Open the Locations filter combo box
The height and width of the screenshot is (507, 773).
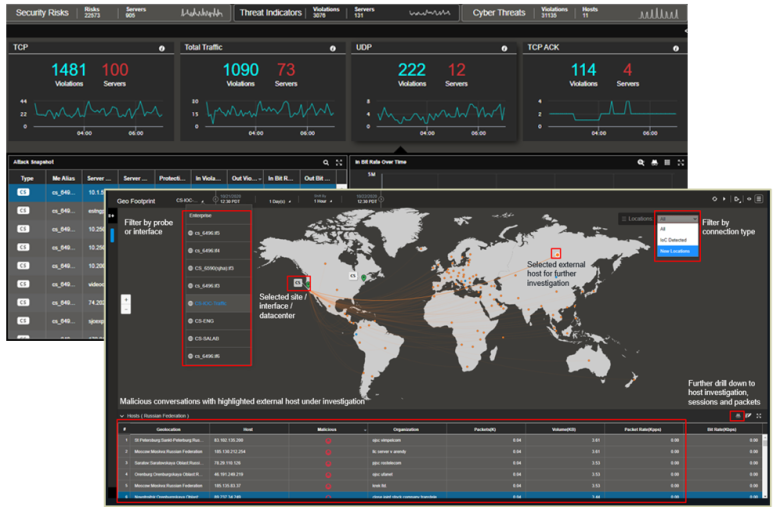tap(678, 218)
